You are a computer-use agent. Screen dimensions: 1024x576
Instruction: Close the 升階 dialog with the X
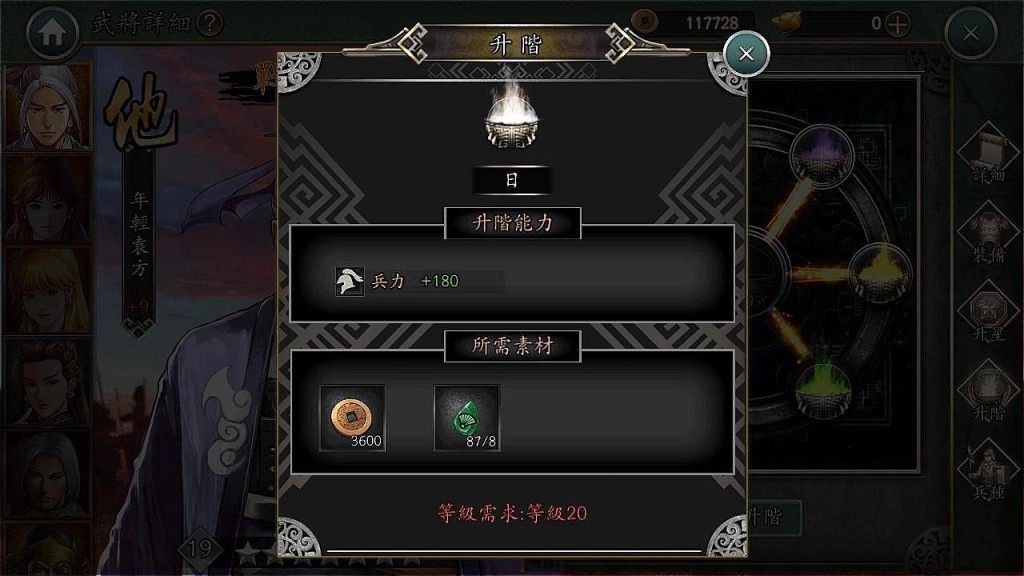[746, 54]
